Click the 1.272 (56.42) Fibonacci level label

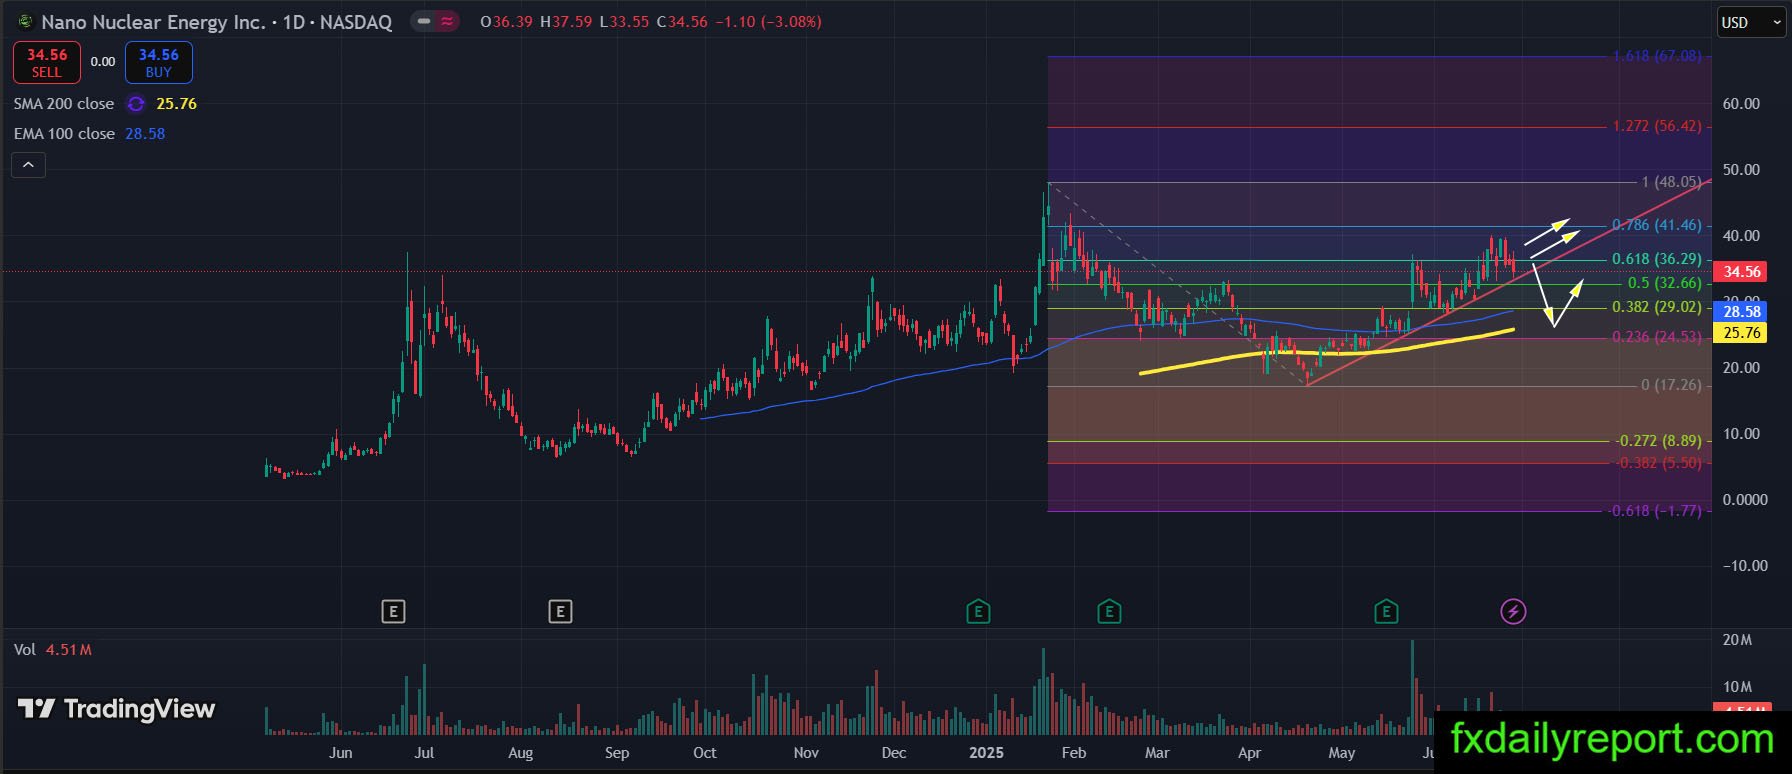click(1656, 126)
